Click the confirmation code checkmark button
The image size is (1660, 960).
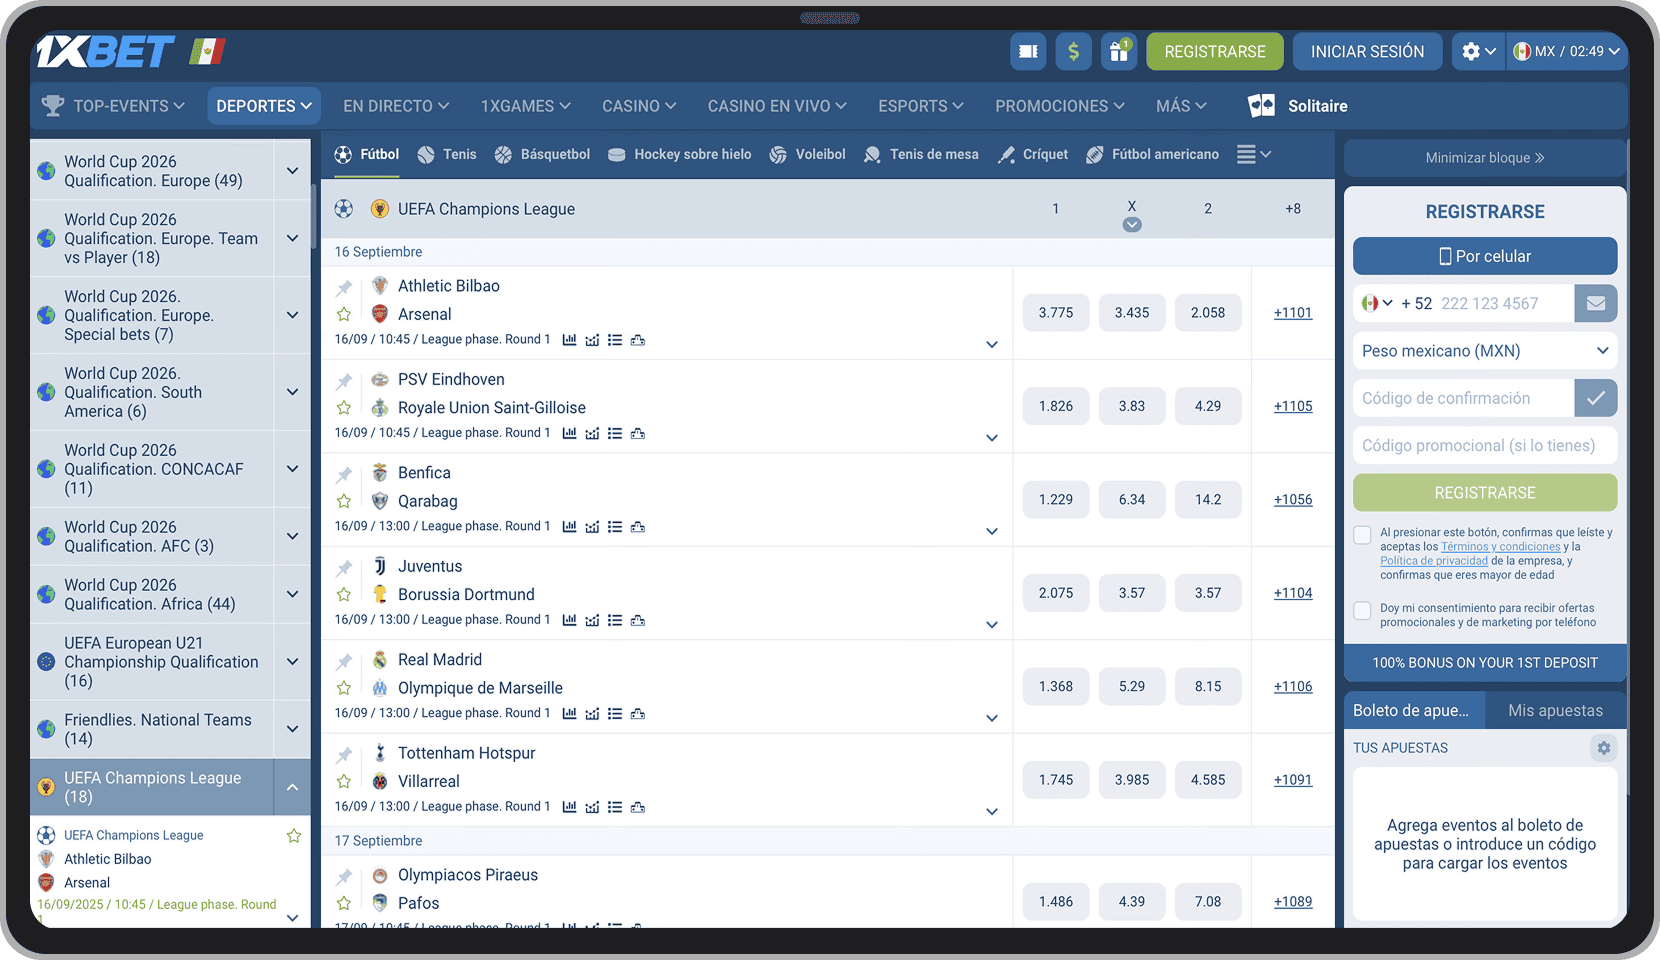[1596, 398]
